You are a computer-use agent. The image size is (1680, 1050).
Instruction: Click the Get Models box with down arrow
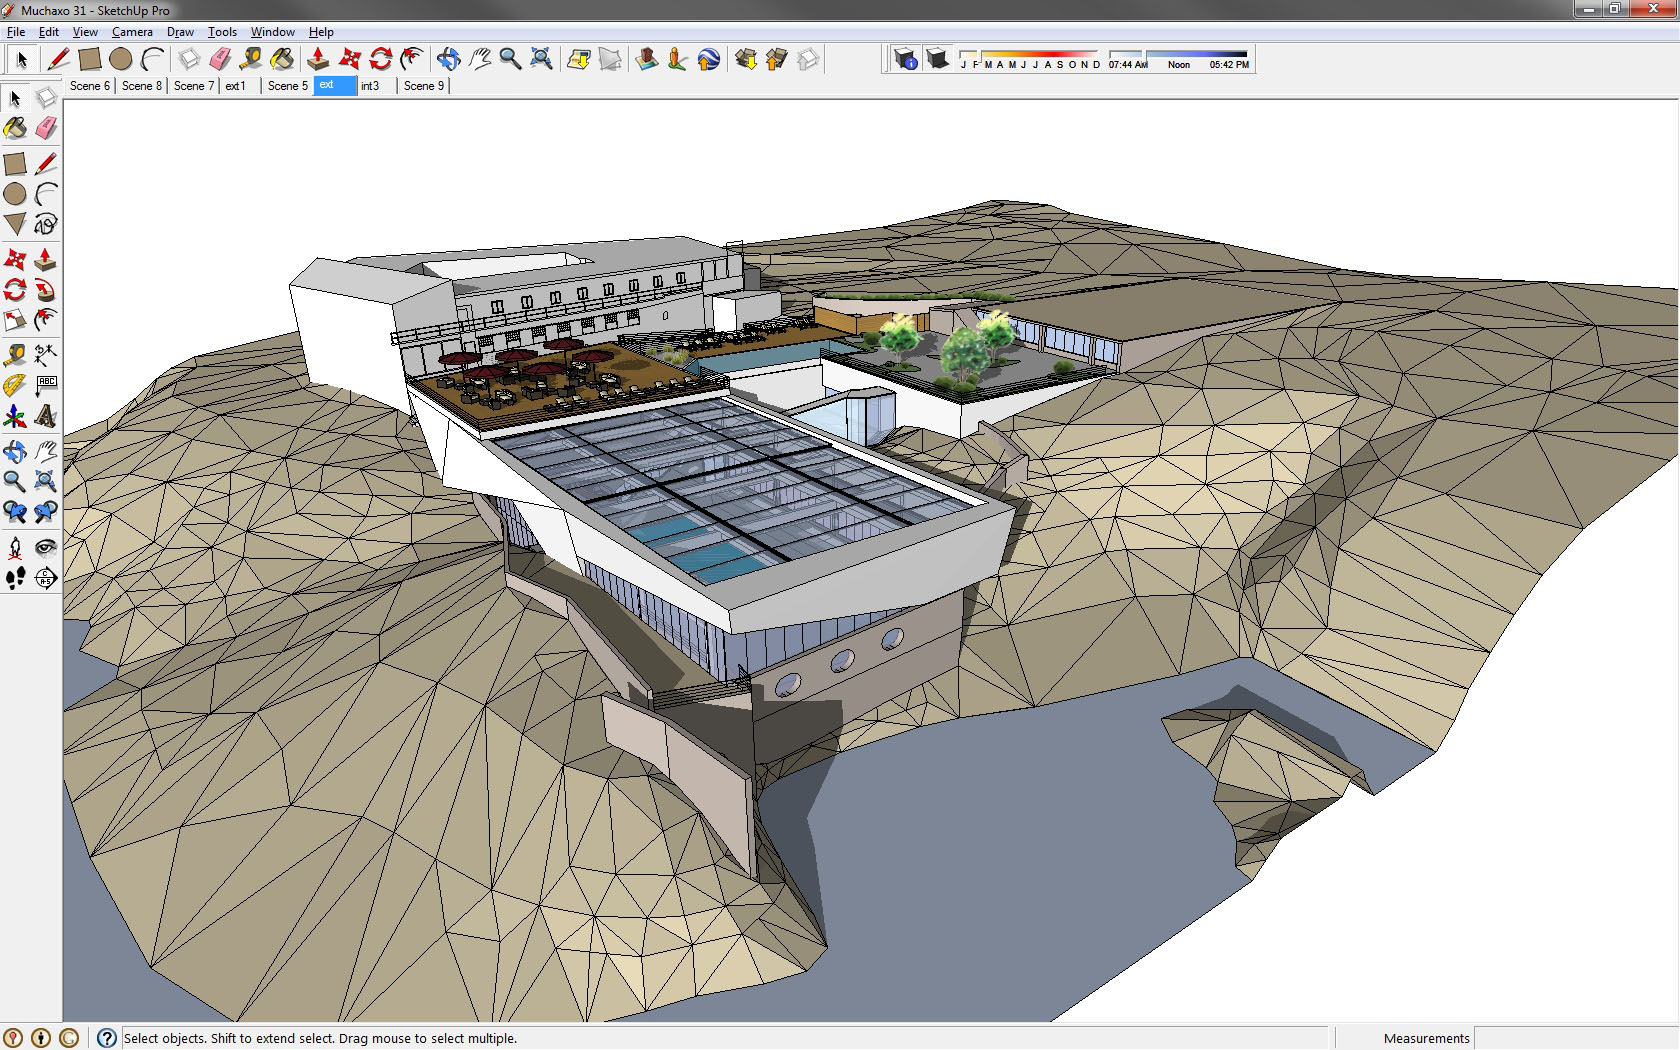(x=745, y=59)
